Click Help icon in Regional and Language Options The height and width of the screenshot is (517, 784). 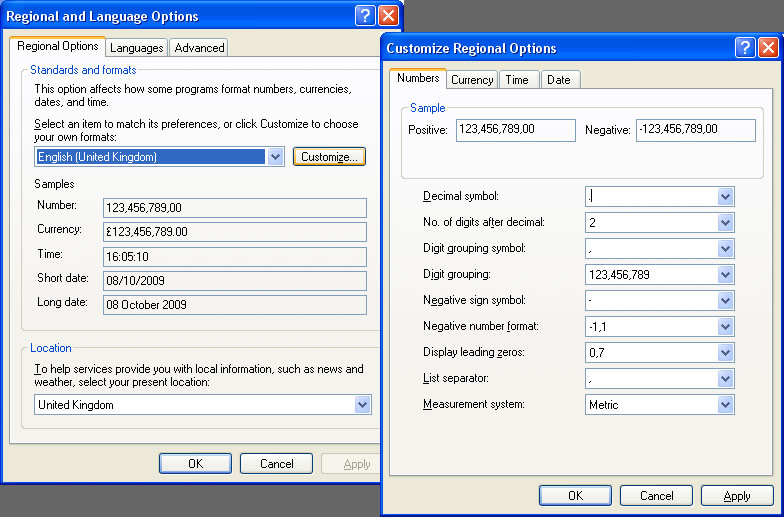click(366, 16)
